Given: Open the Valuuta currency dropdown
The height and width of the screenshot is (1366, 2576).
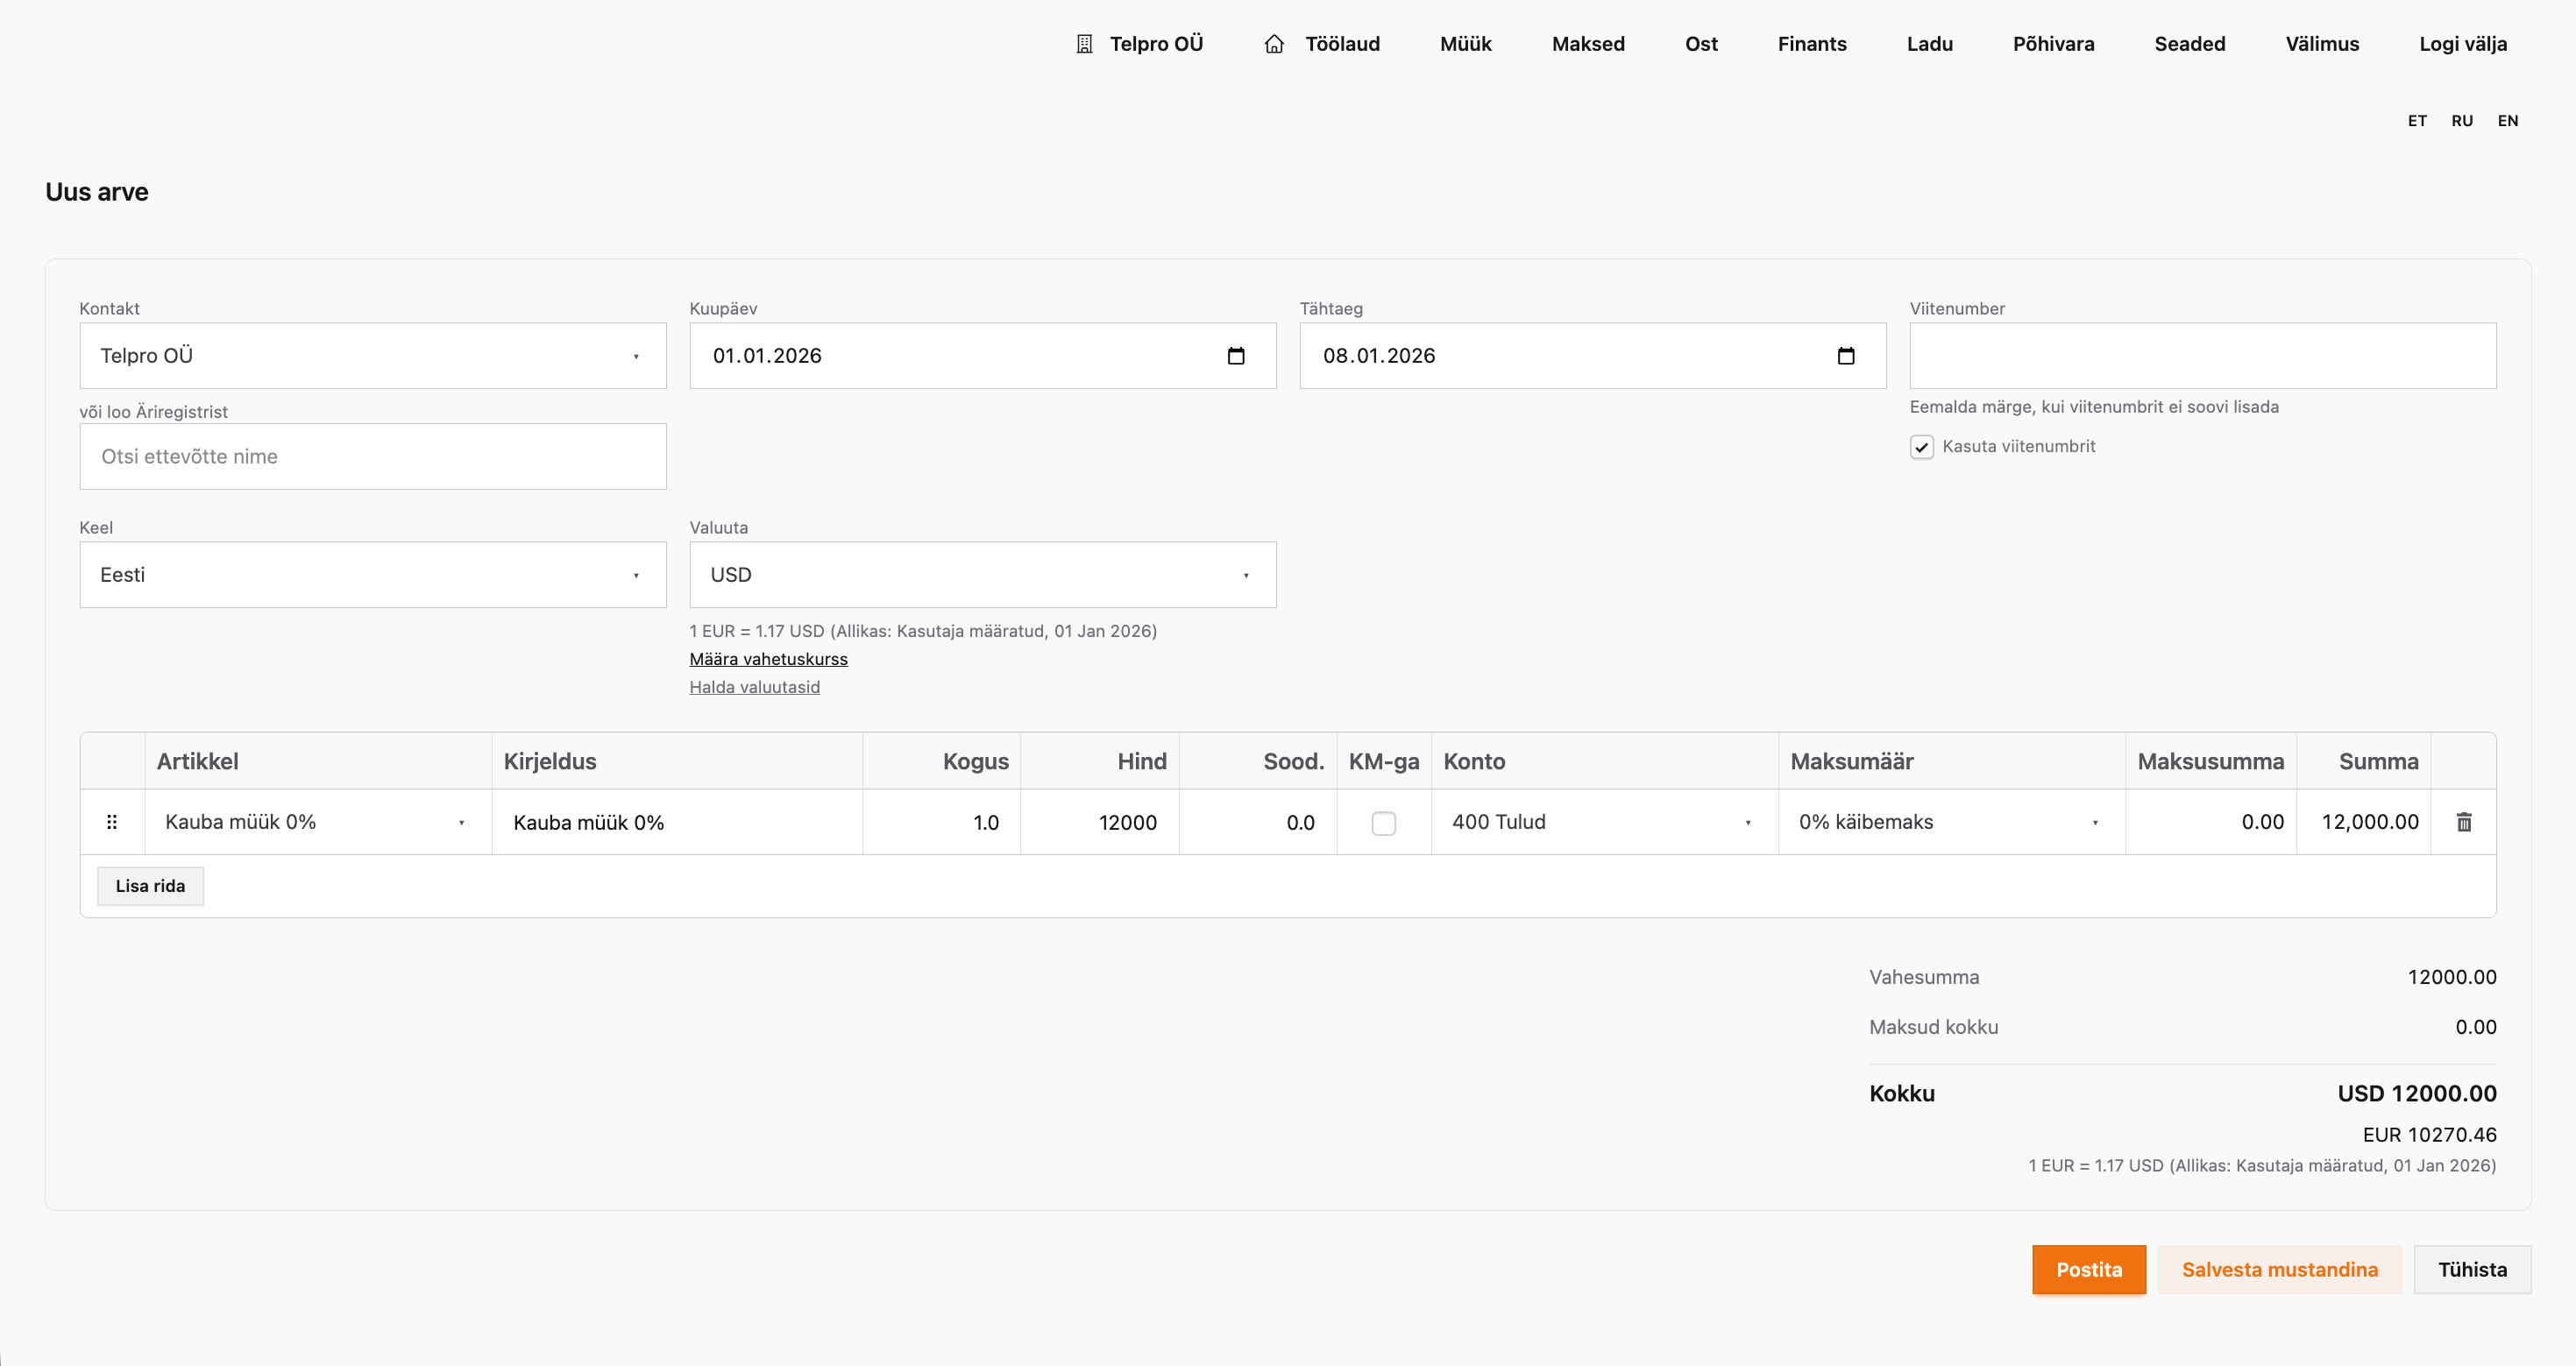Looking at the screenshot, I should pos(982,575).
